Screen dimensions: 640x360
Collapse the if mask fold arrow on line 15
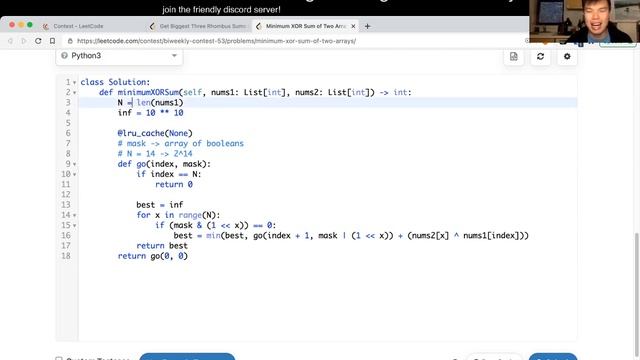[x=74, y=225]
